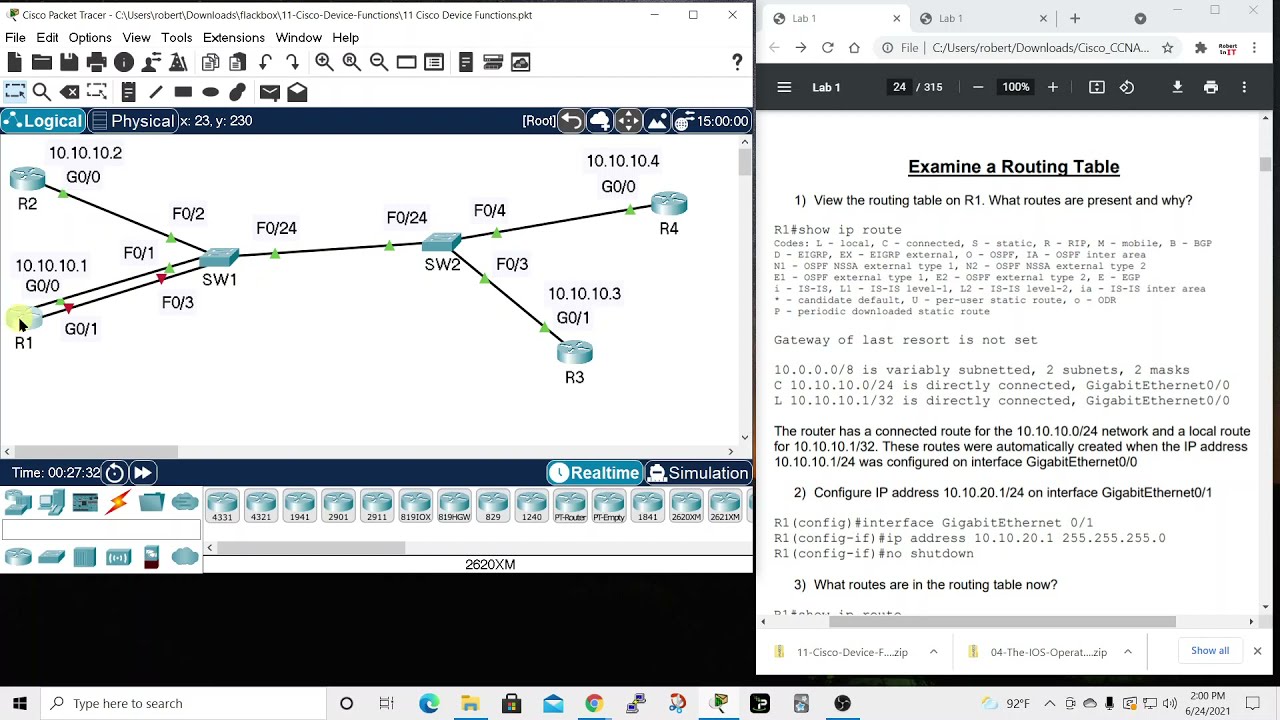Viewport: 1280px width, 720px height.
Task: Open the File menu in Packet Tracer
Action: pyautogui.click(x=15, y=38)
